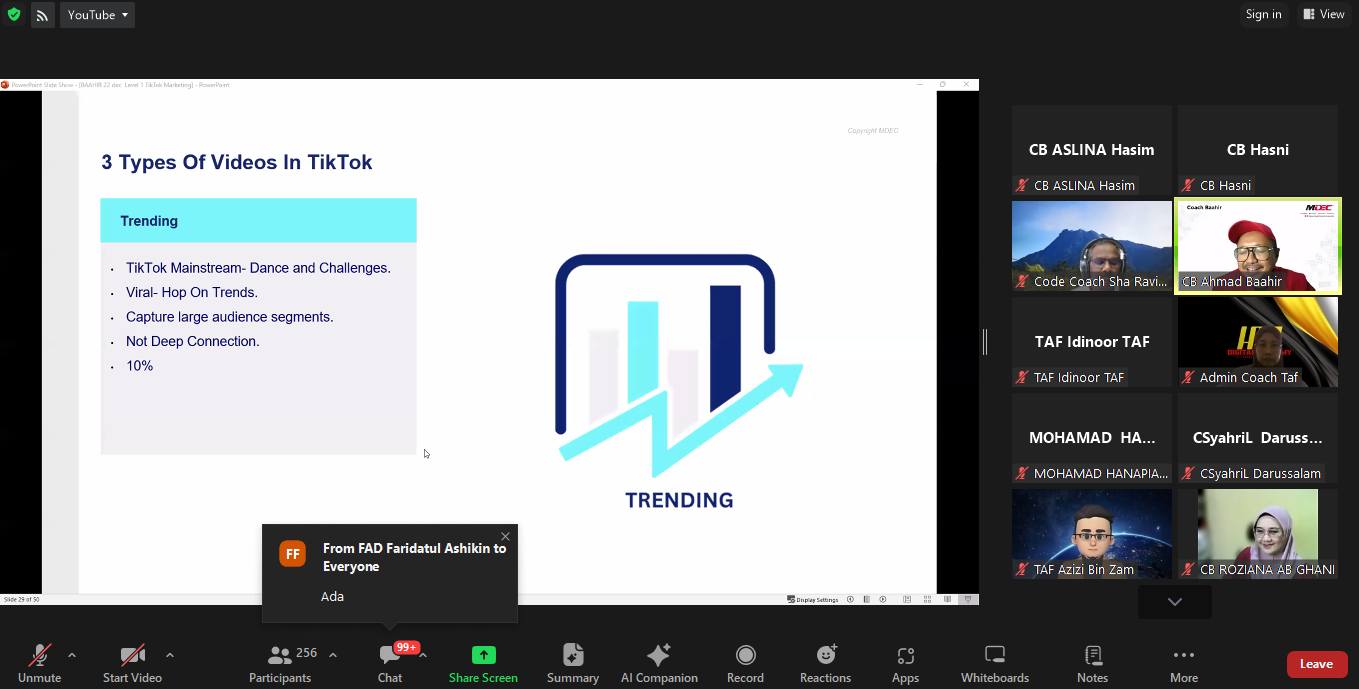Select CB ROZIANA AB GHANI's video tile

(x=1258, y=534)
